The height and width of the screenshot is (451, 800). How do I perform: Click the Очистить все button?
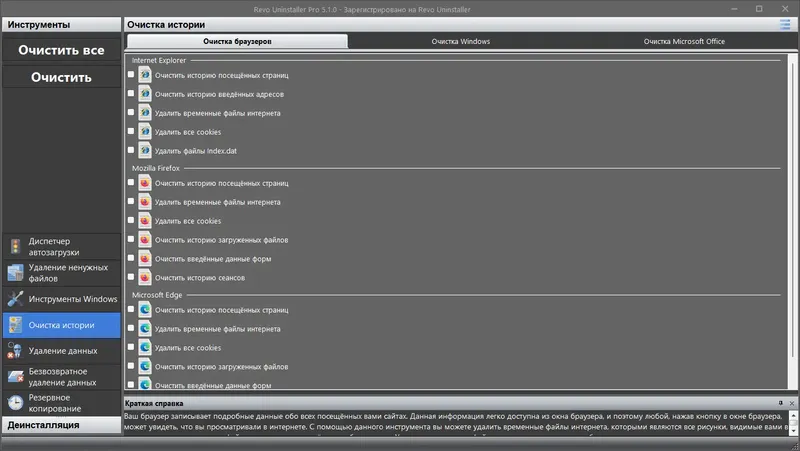click(61, 50)
